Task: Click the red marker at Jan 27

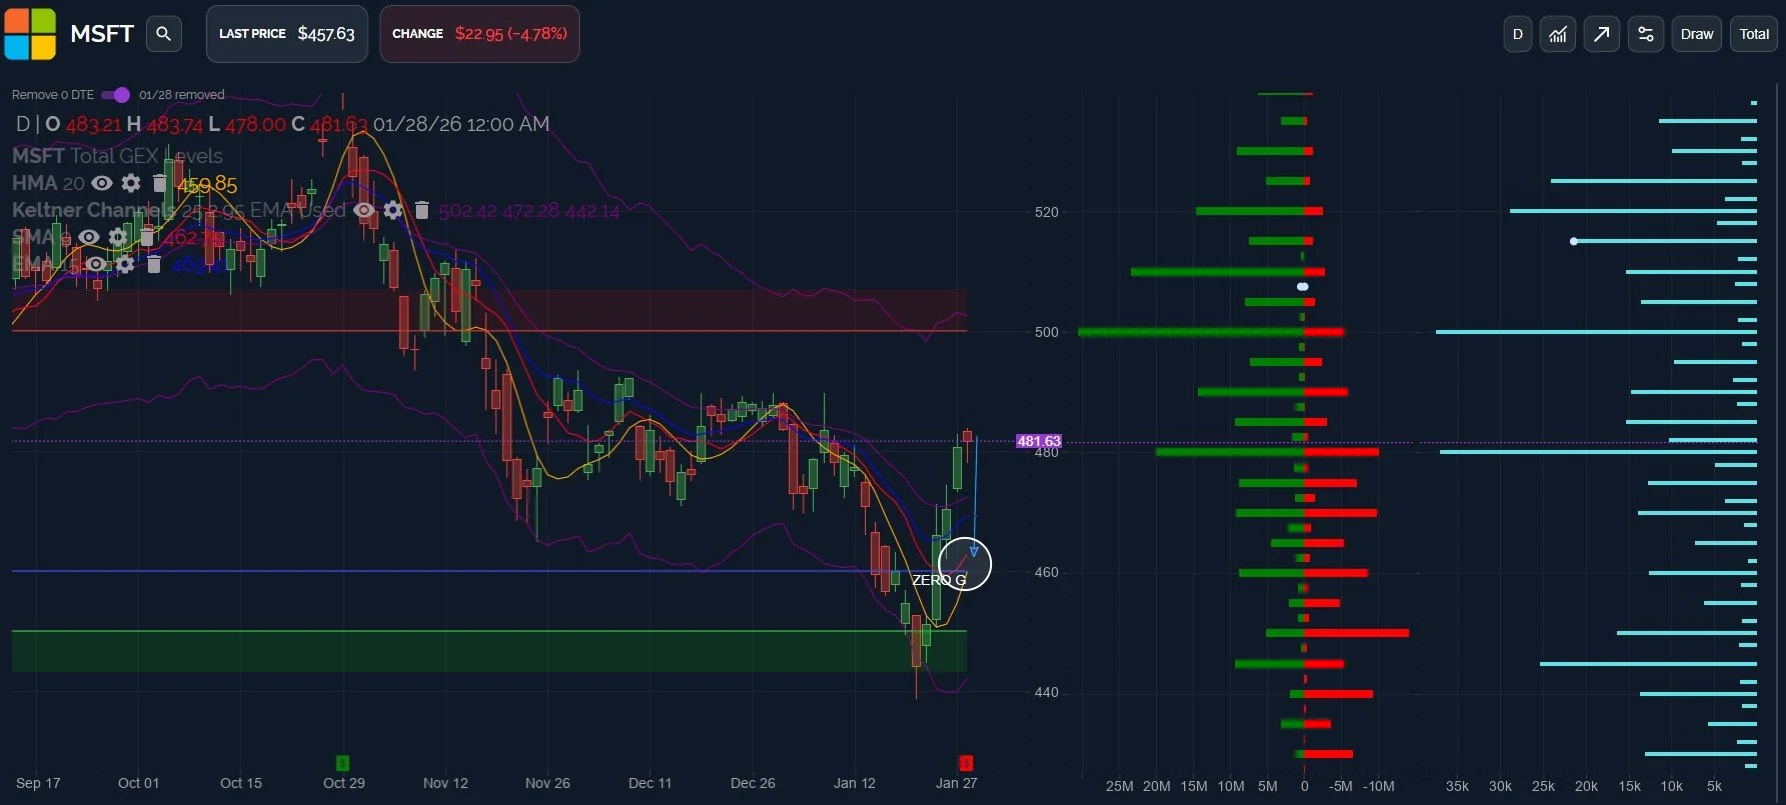Action: [x=966, y=763]
